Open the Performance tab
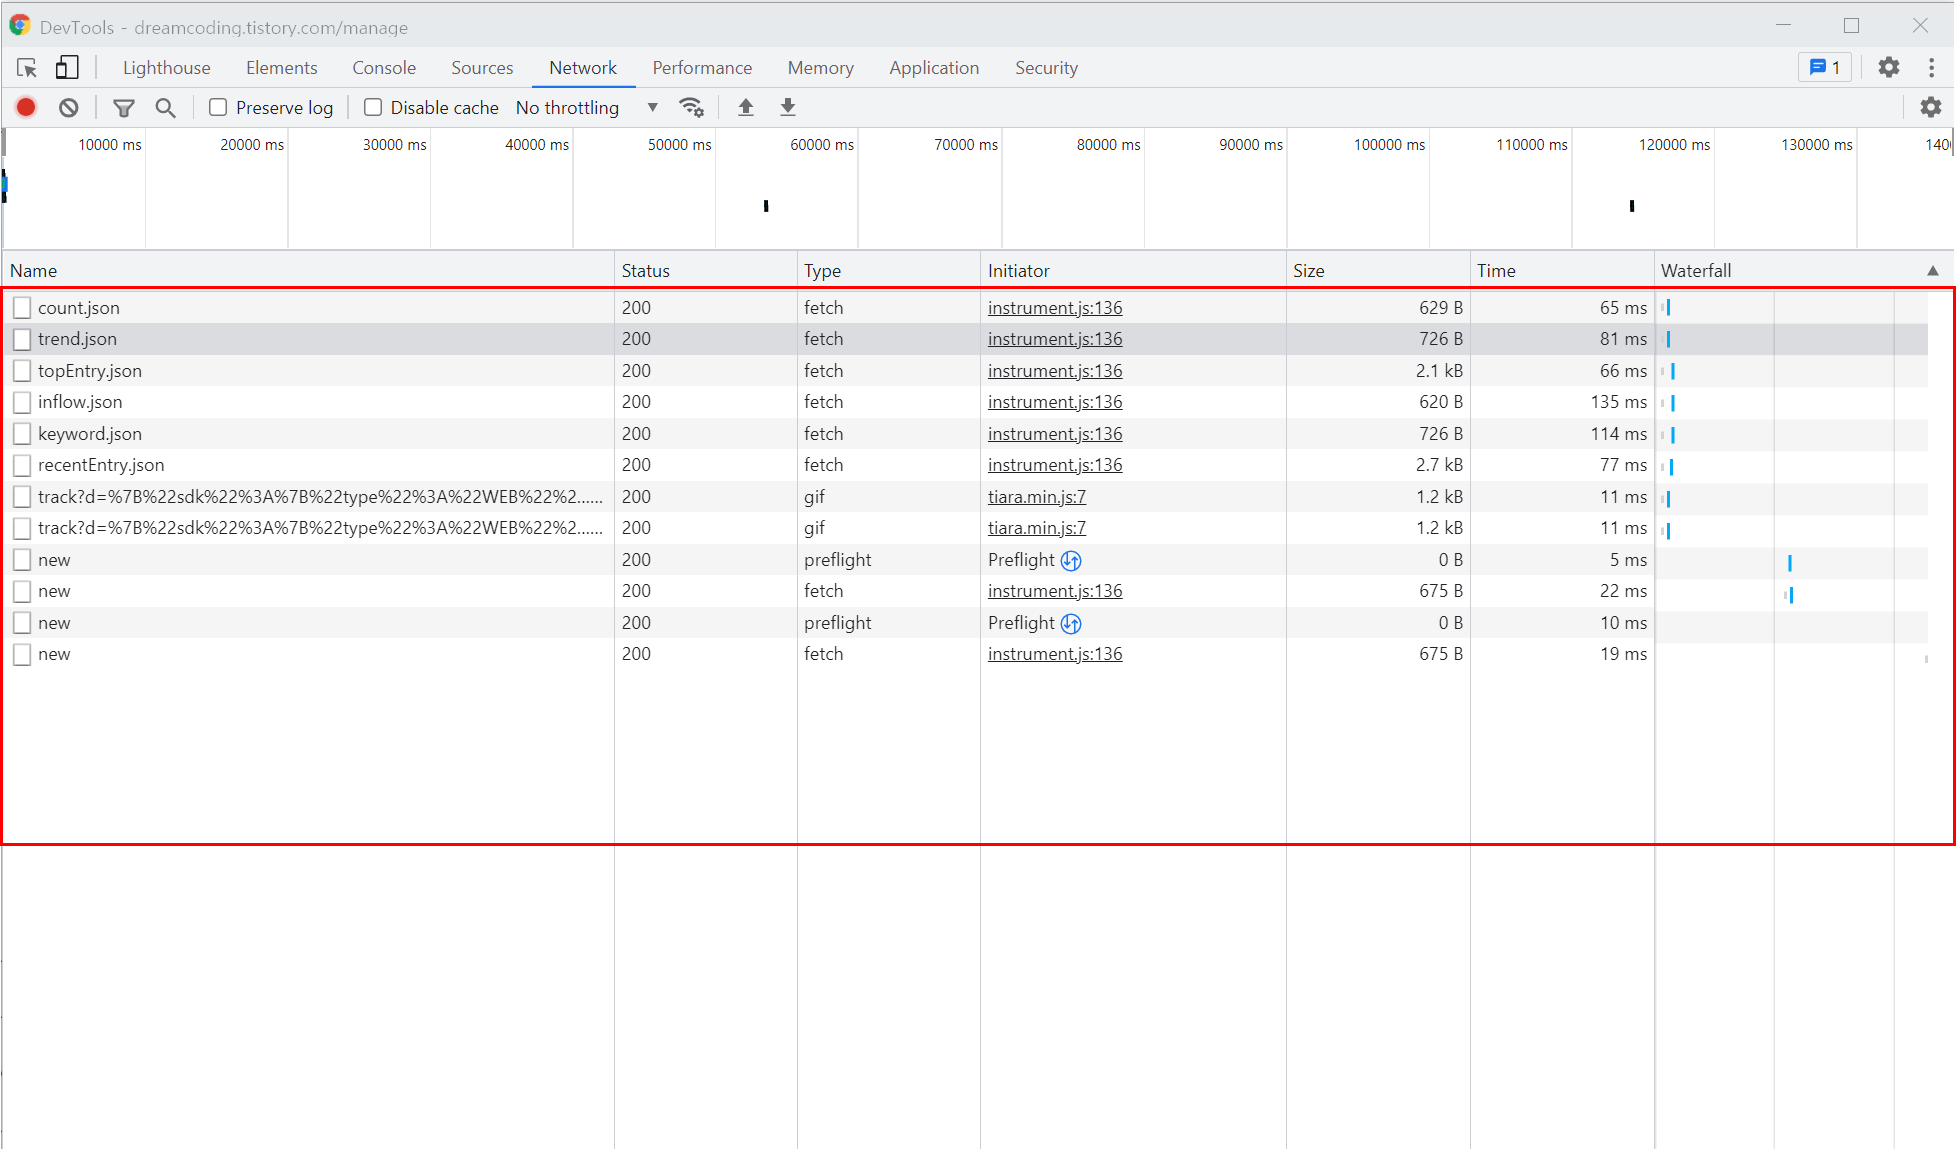The width and height of the screenshot is (1956, 1149). 702,68
